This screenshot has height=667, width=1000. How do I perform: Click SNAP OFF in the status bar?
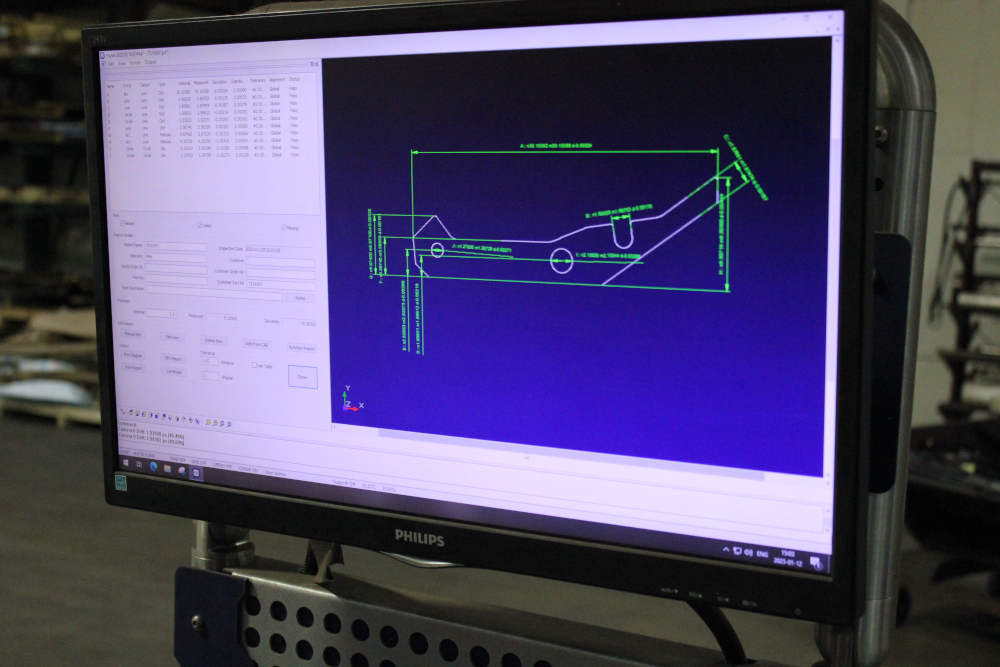tap(177, 460)
